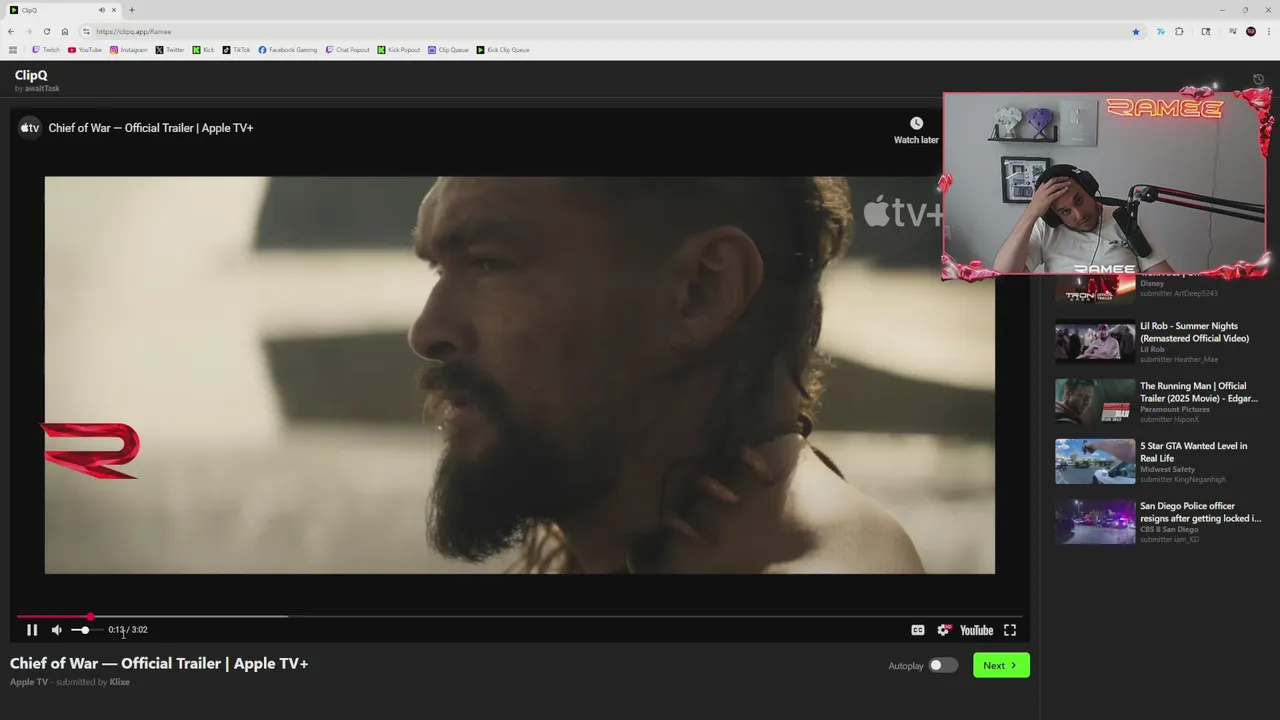
Task: Open the browser extensions puzzle icon
Action: [x=1179, y=31]
